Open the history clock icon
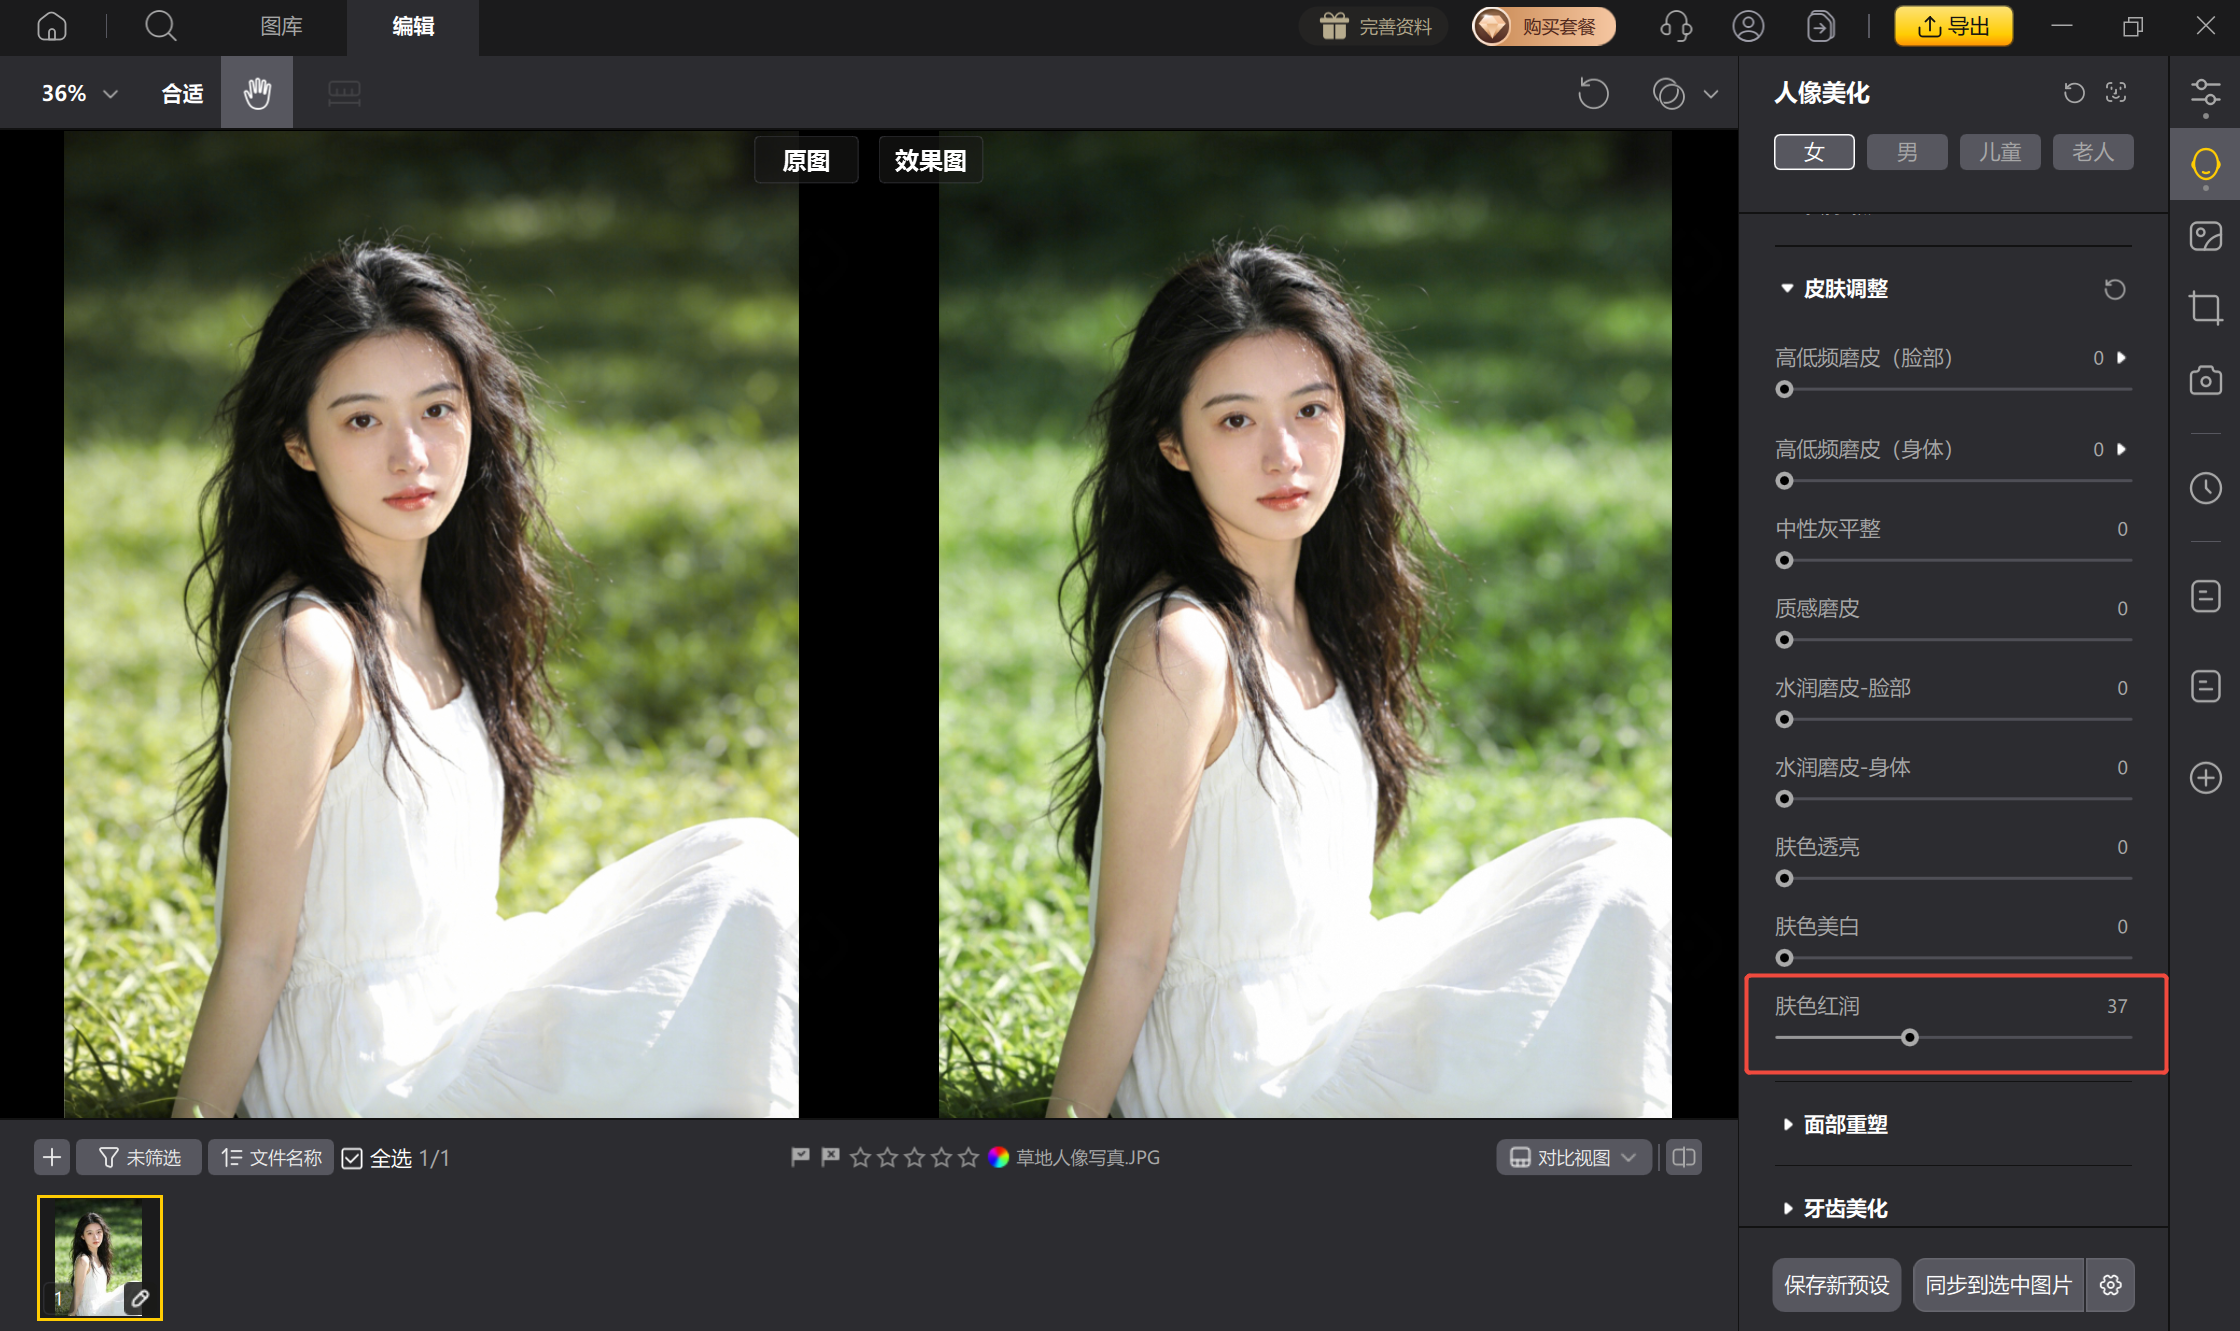 pos(2205,488)
